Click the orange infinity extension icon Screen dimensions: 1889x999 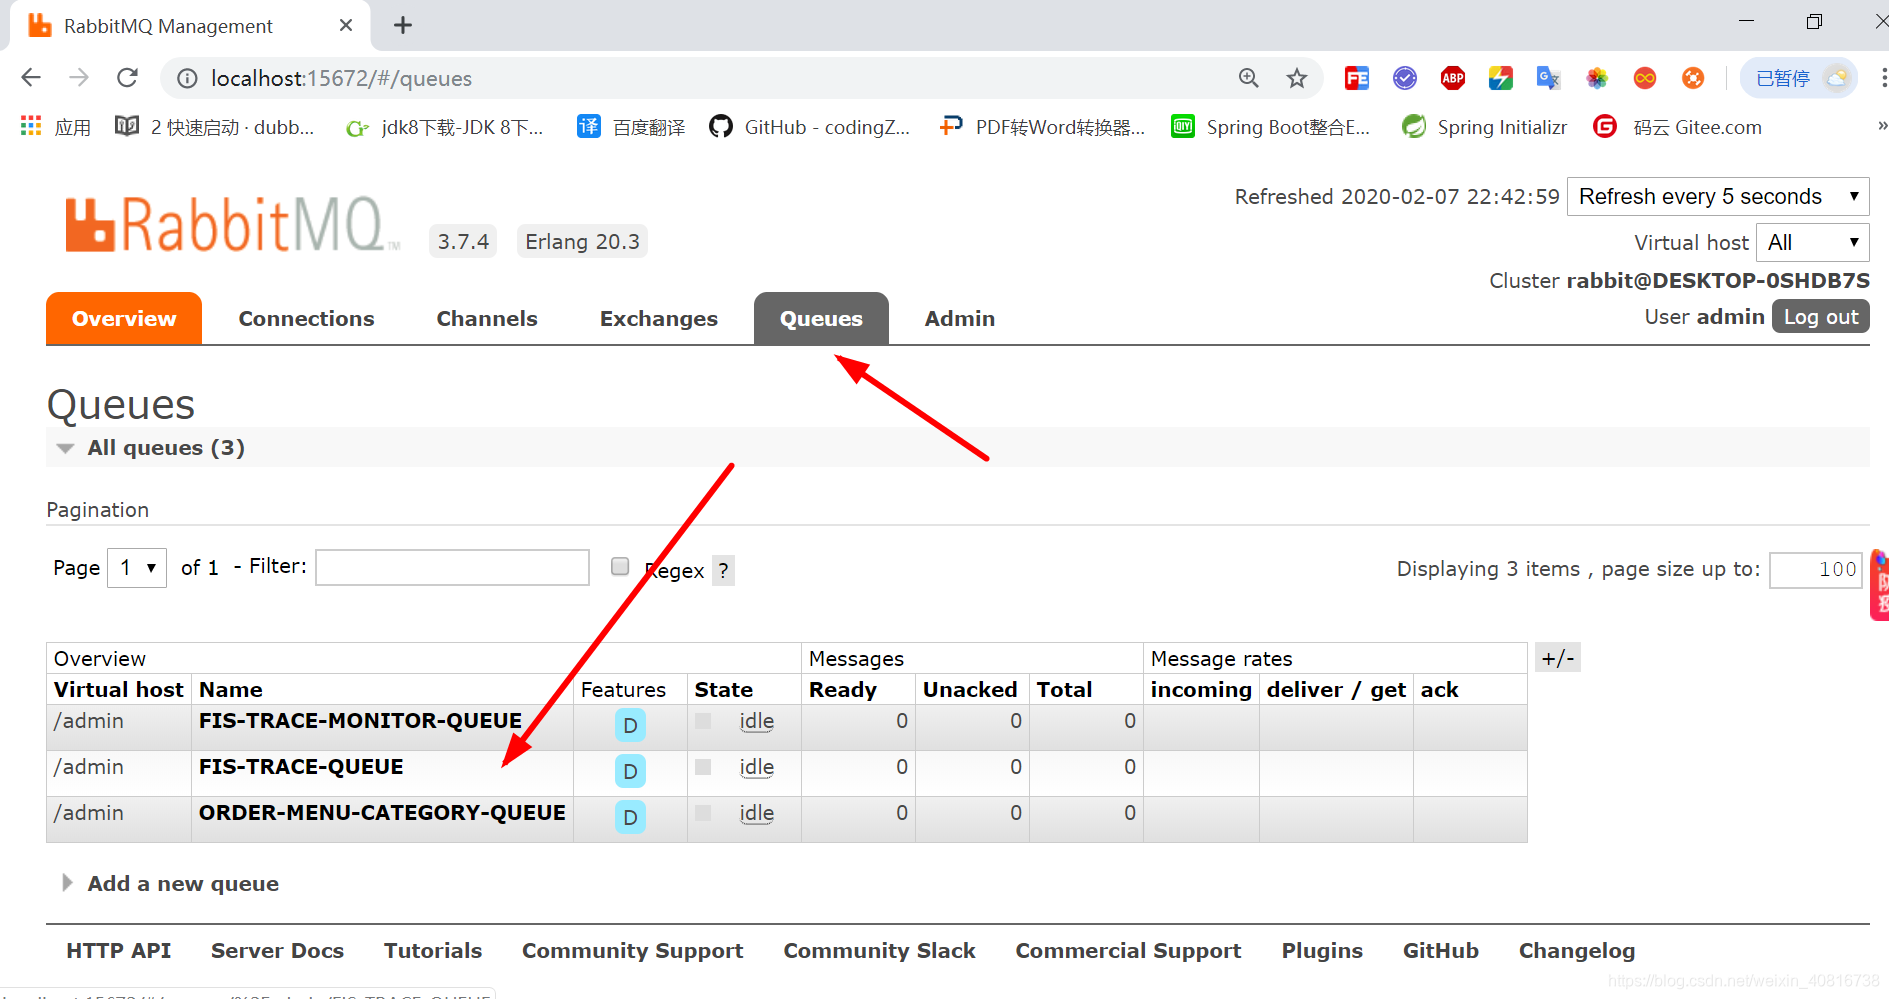pos(1645,78)
